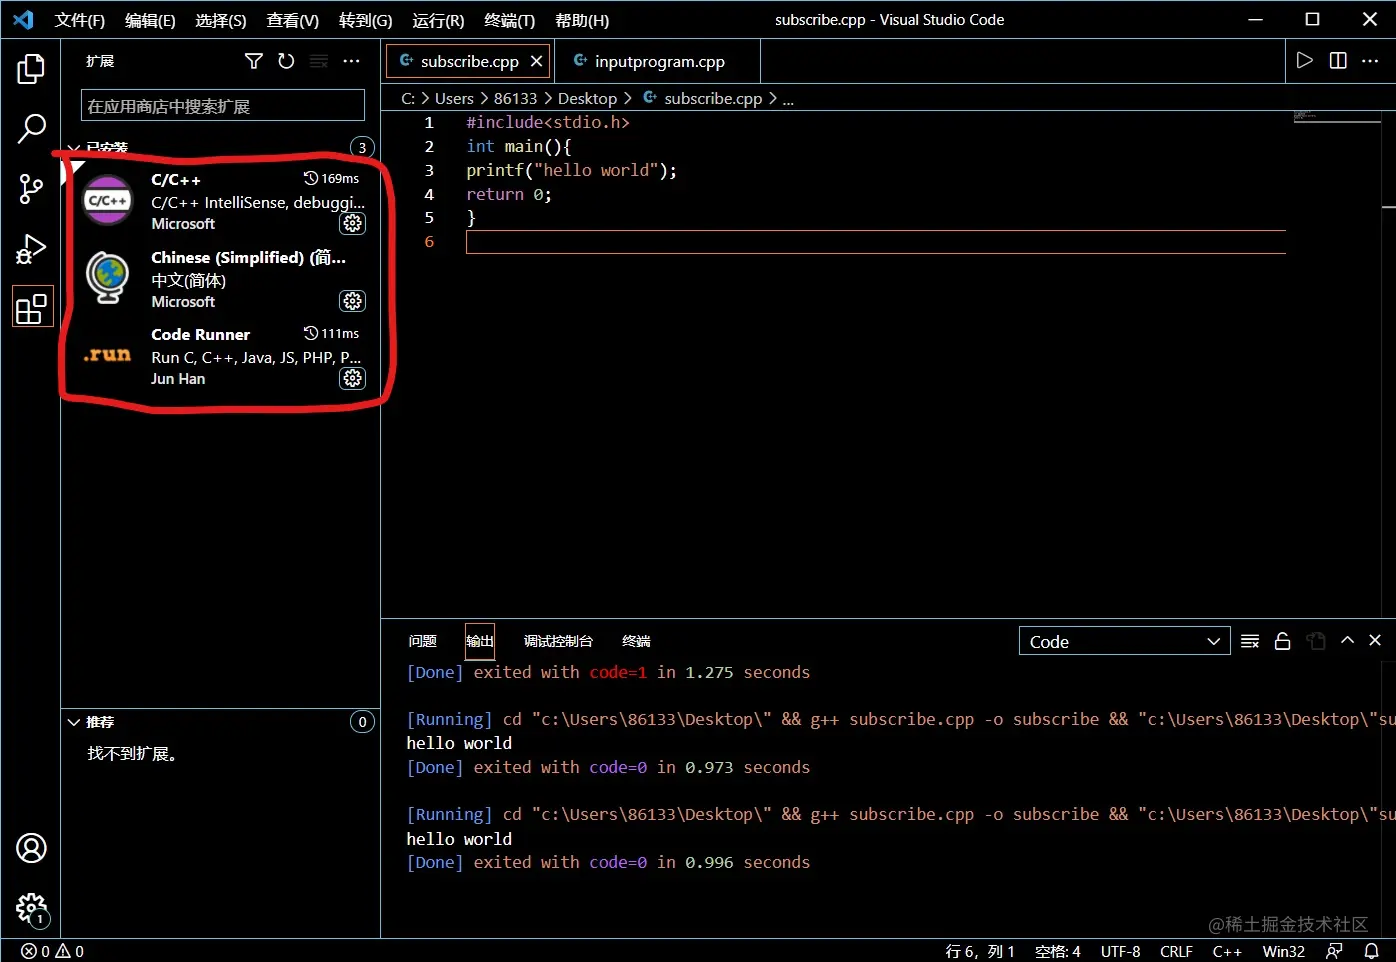Image resolution: width=1396 pixels, height=962 pixels.
Task: Toggle output scroll lock
Action: 1283,641
